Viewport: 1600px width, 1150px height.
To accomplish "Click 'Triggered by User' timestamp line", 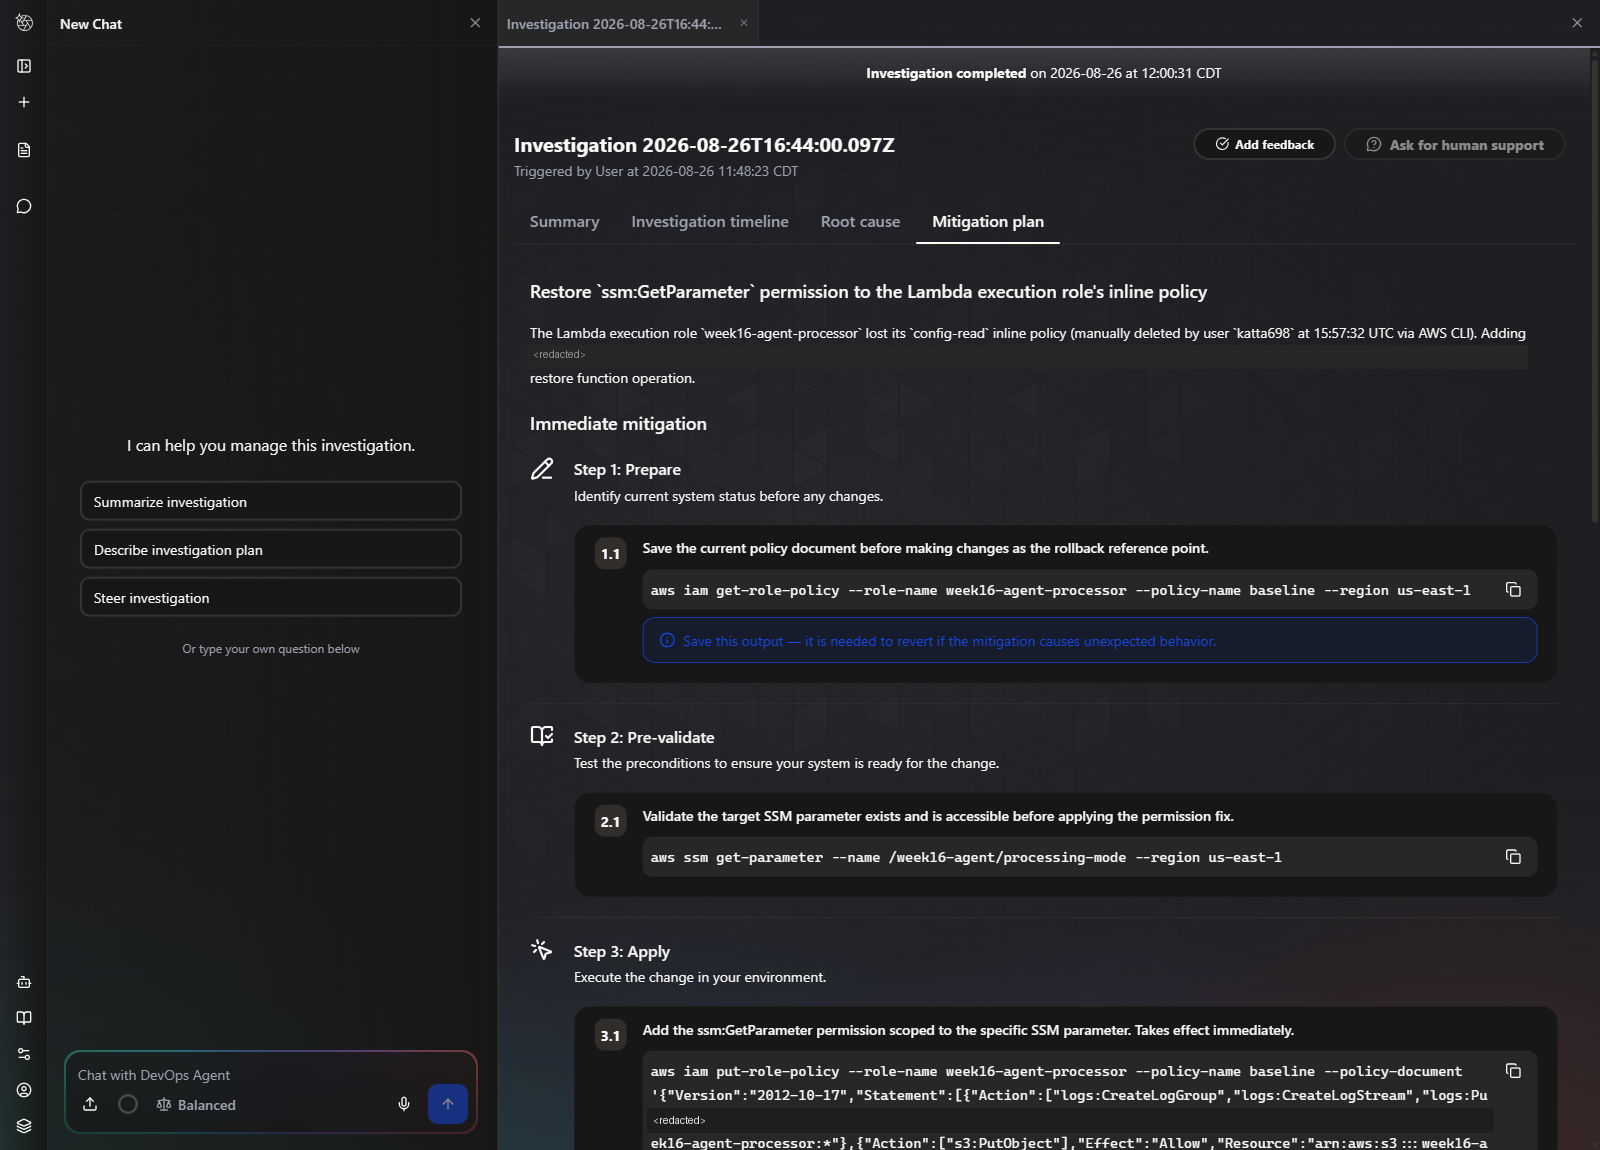I will click(656, 171).
